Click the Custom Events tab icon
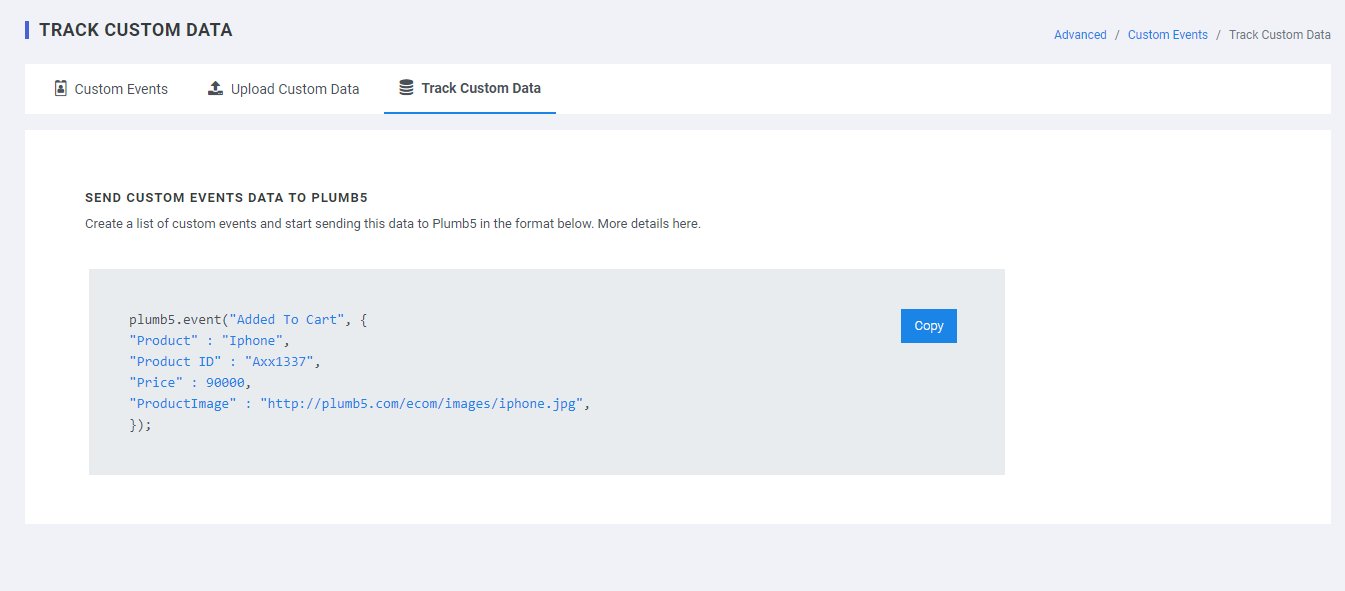Image resolution: width=1345 pixels, height=591 pixels. [x=61, y=88]
